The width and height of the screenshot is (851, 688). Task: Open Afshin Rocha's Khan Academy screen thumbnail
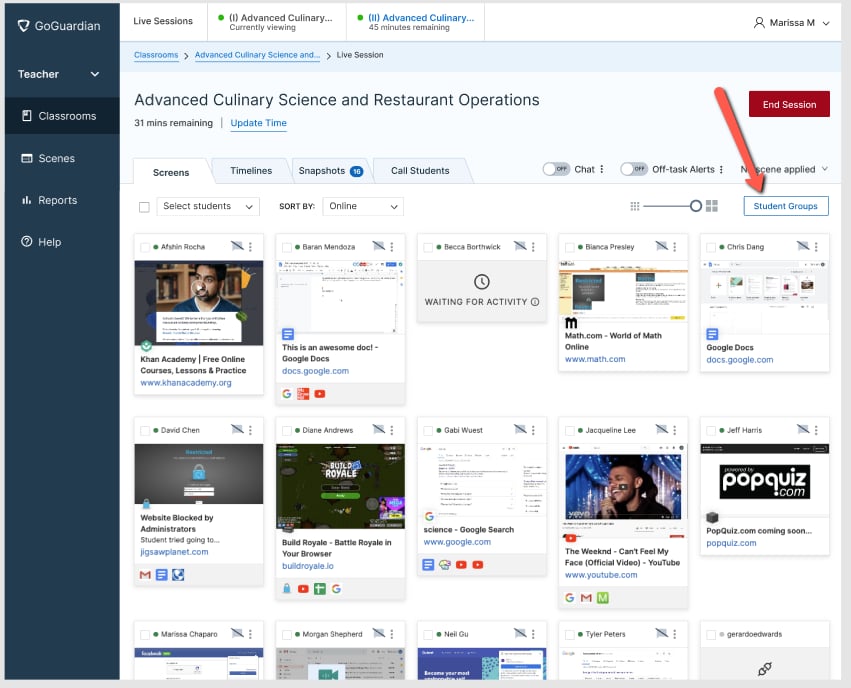[x=199, y=303]
